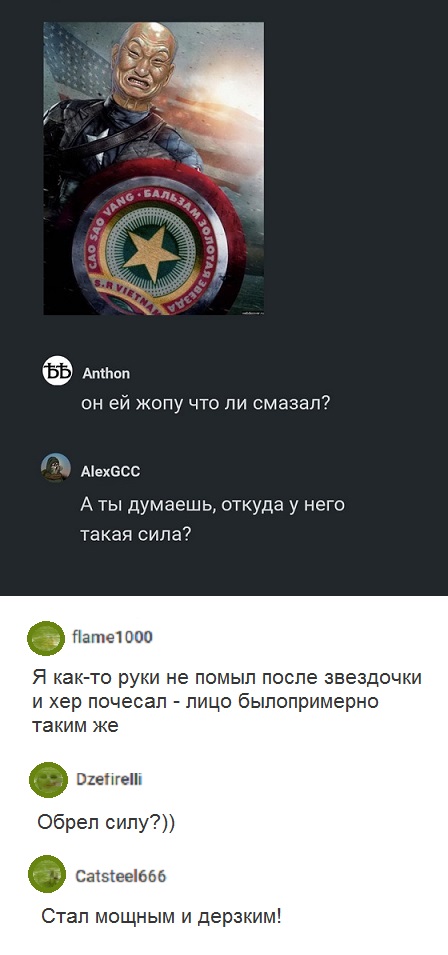448x955 pixels.
Task: Open Anthon's round avatar icon
Action: point(57,371)
